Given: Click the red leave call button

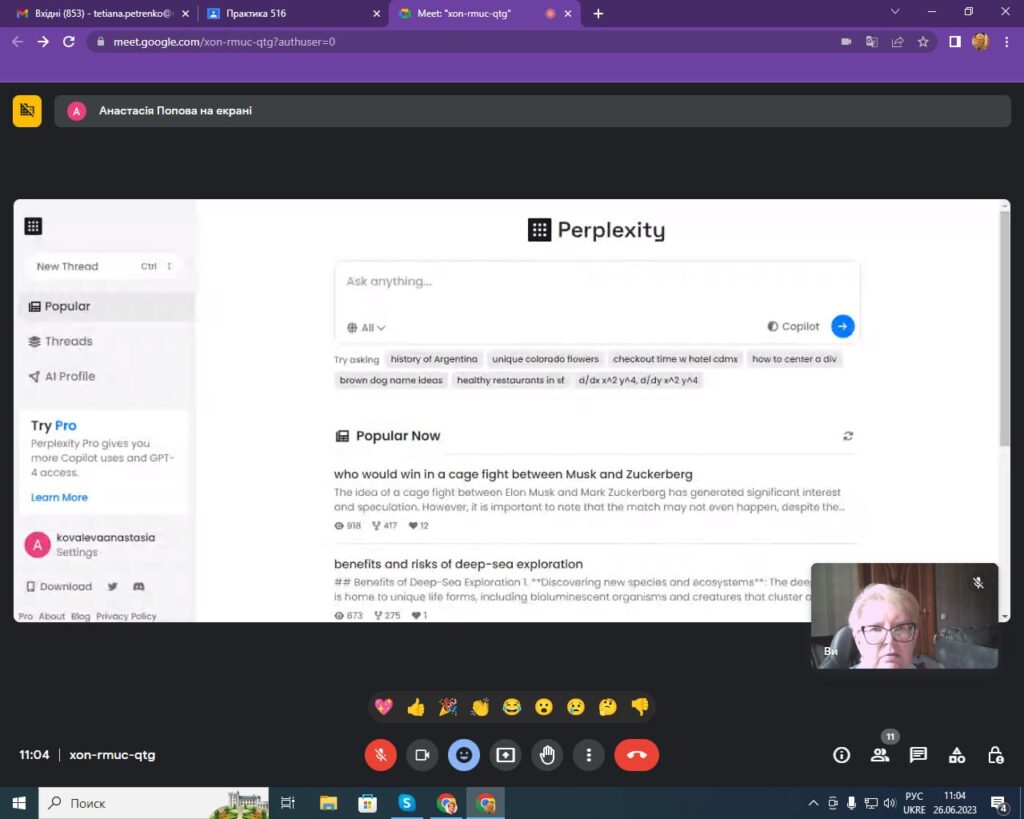Looking at the screenshot, I should [636, 755].
